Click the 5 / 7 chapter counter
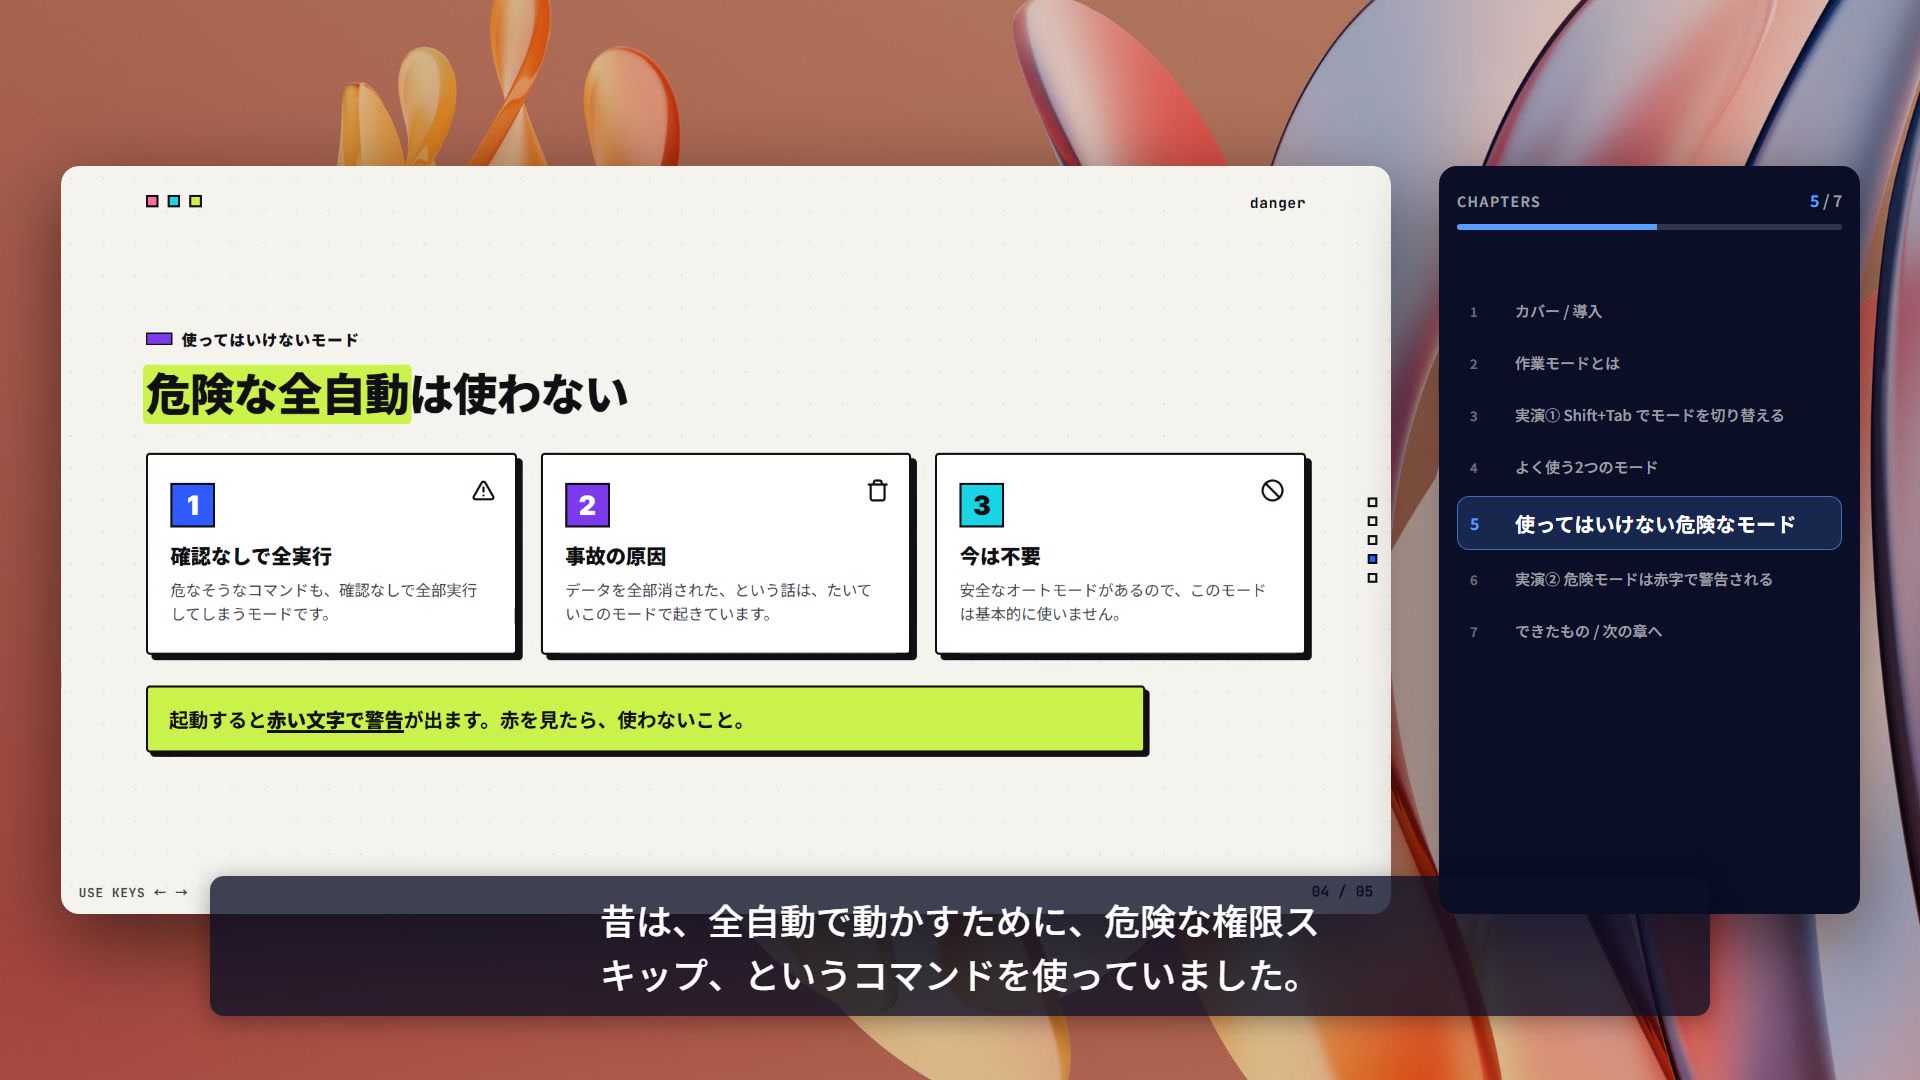 (x=1825, y=202)
